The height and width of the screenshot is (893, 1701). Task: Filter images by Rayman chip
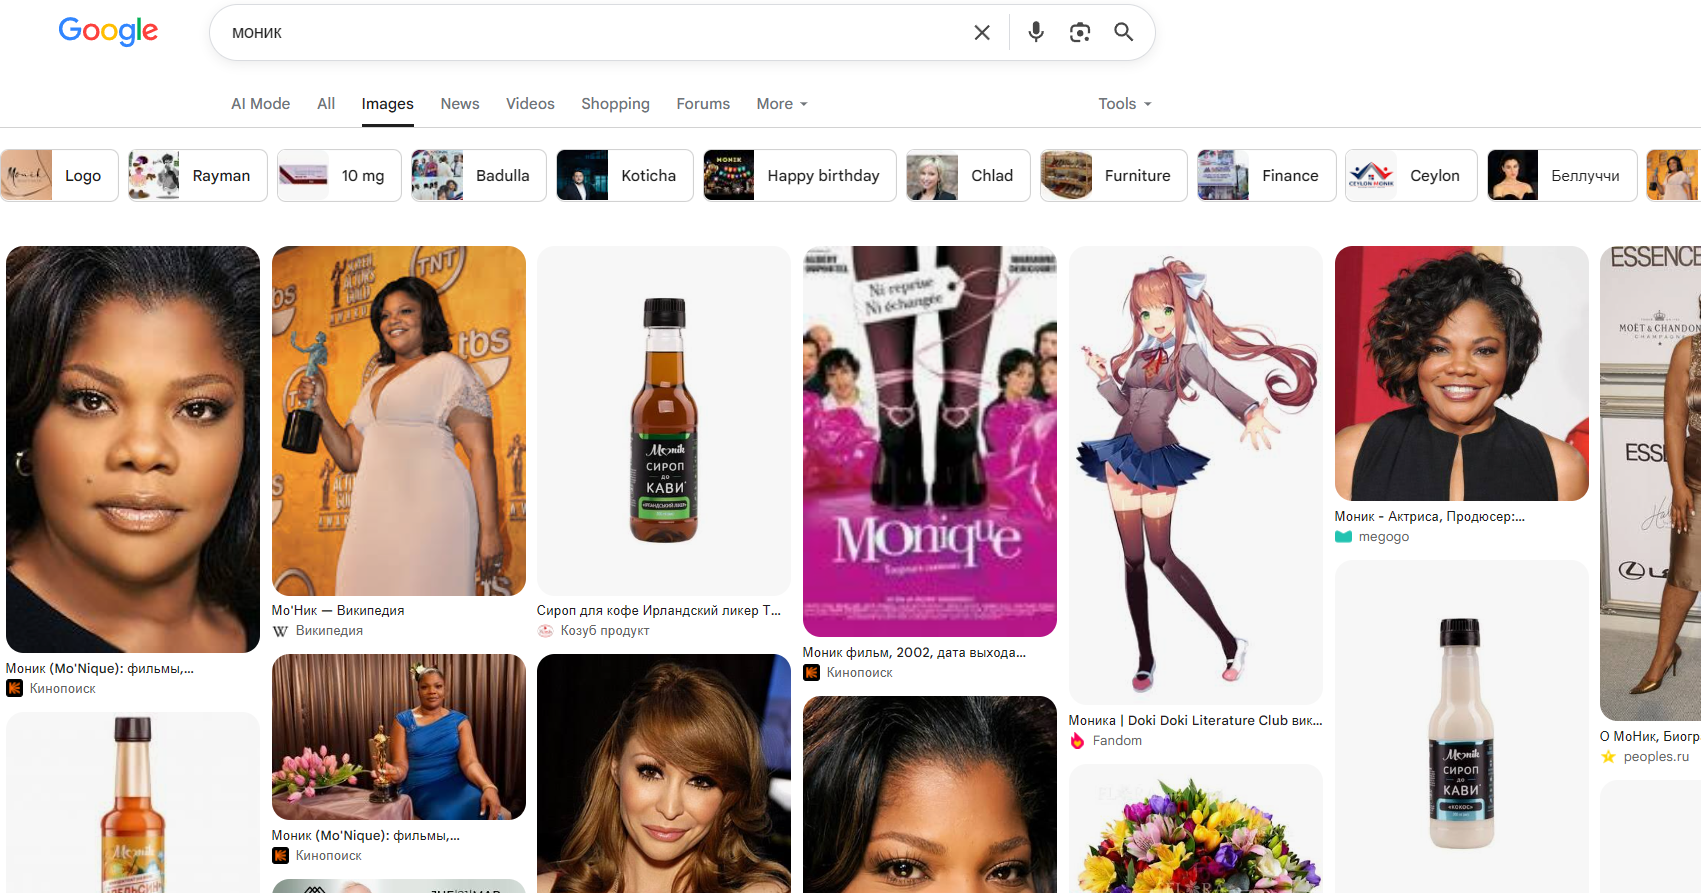pos(197,175)
